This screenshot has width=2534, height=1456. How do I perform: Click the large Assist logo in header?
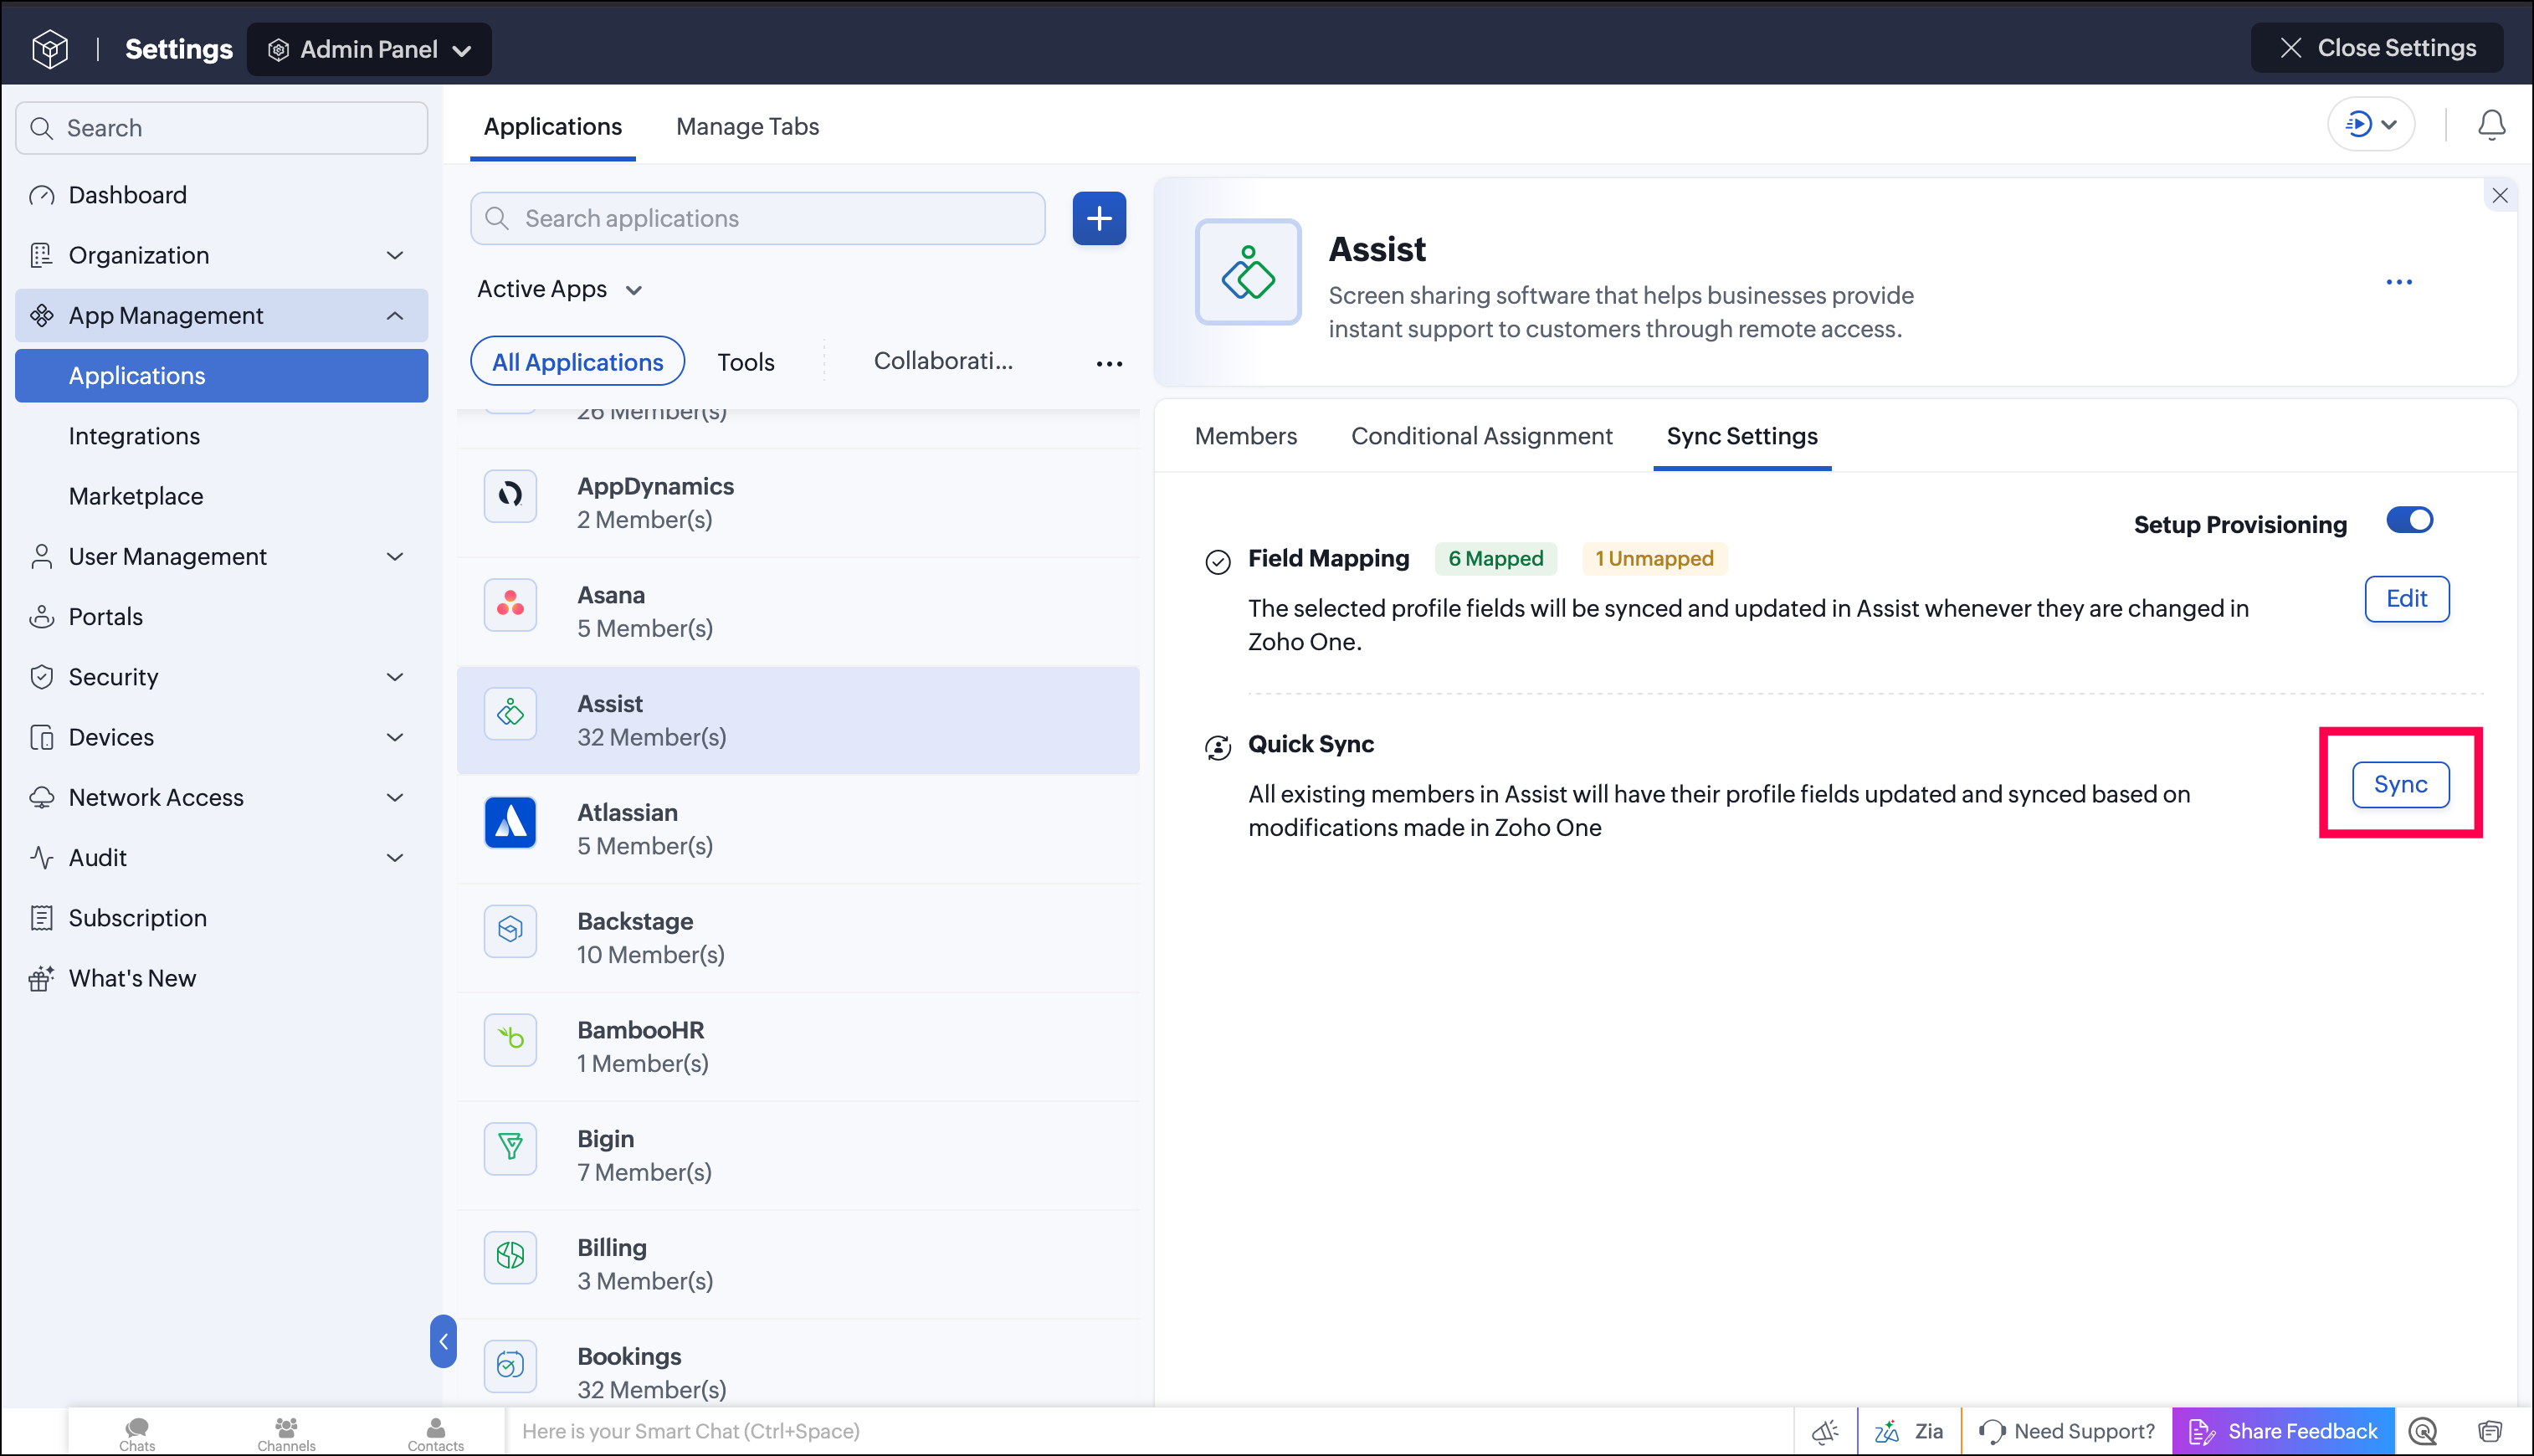coord(1248,272)
